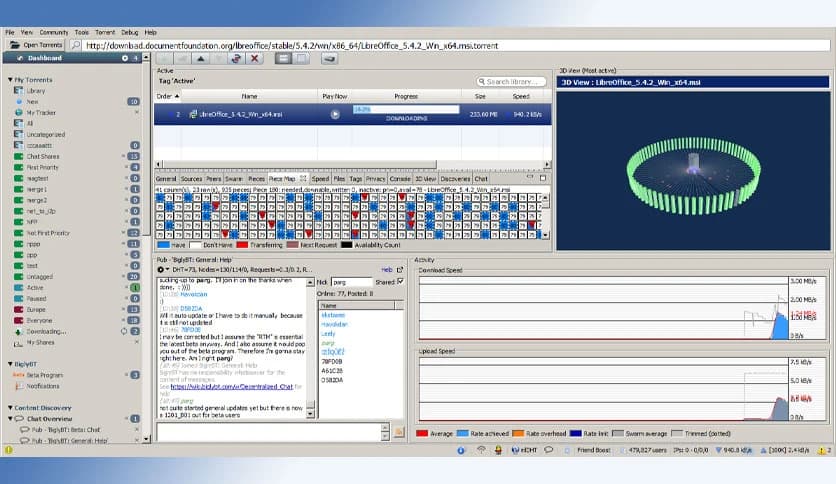Click the Open Torrents folder button
The width and height of the screenshot is (836, 484).
point(36,45)
